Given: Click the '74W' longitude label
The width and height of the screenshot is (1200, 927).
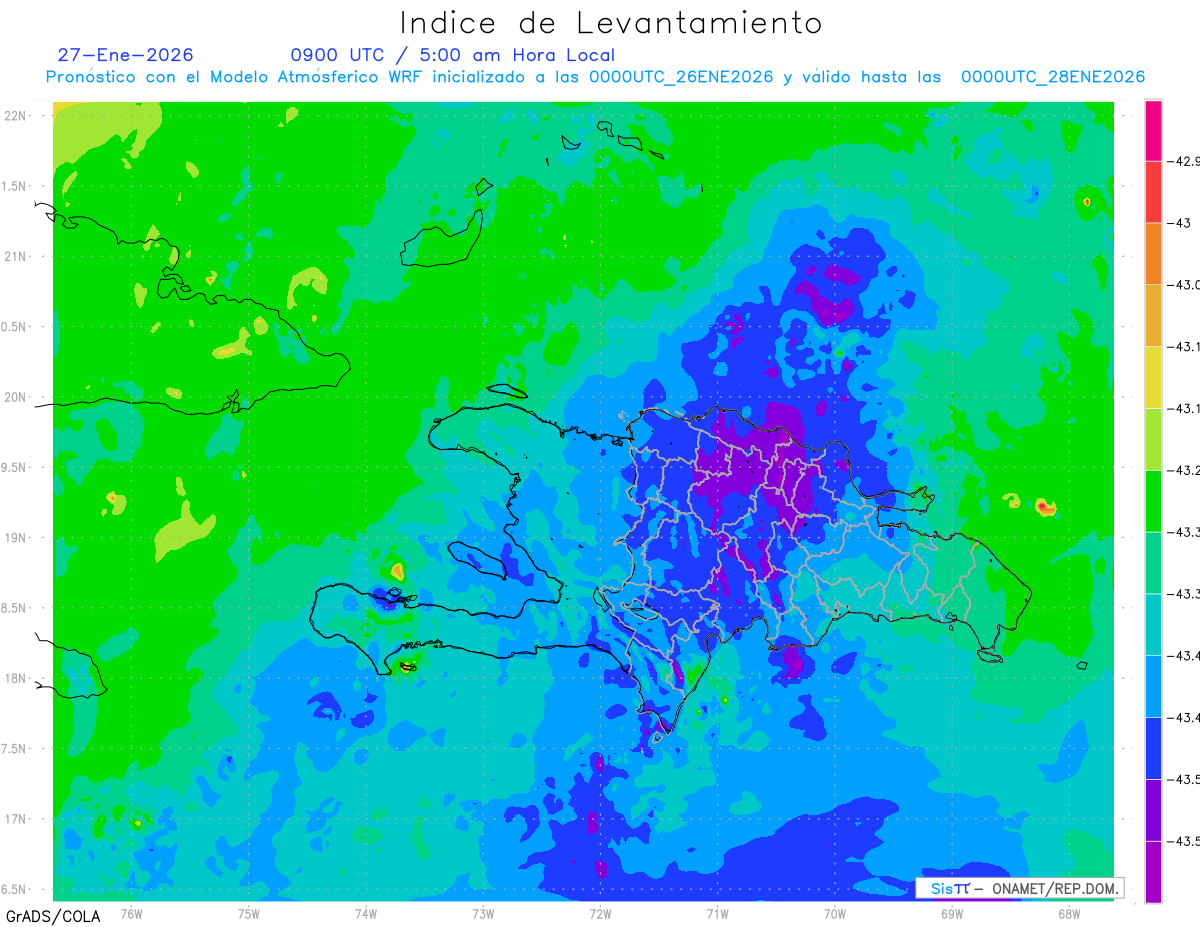Looking at the screenshot, I should point(365,912).
